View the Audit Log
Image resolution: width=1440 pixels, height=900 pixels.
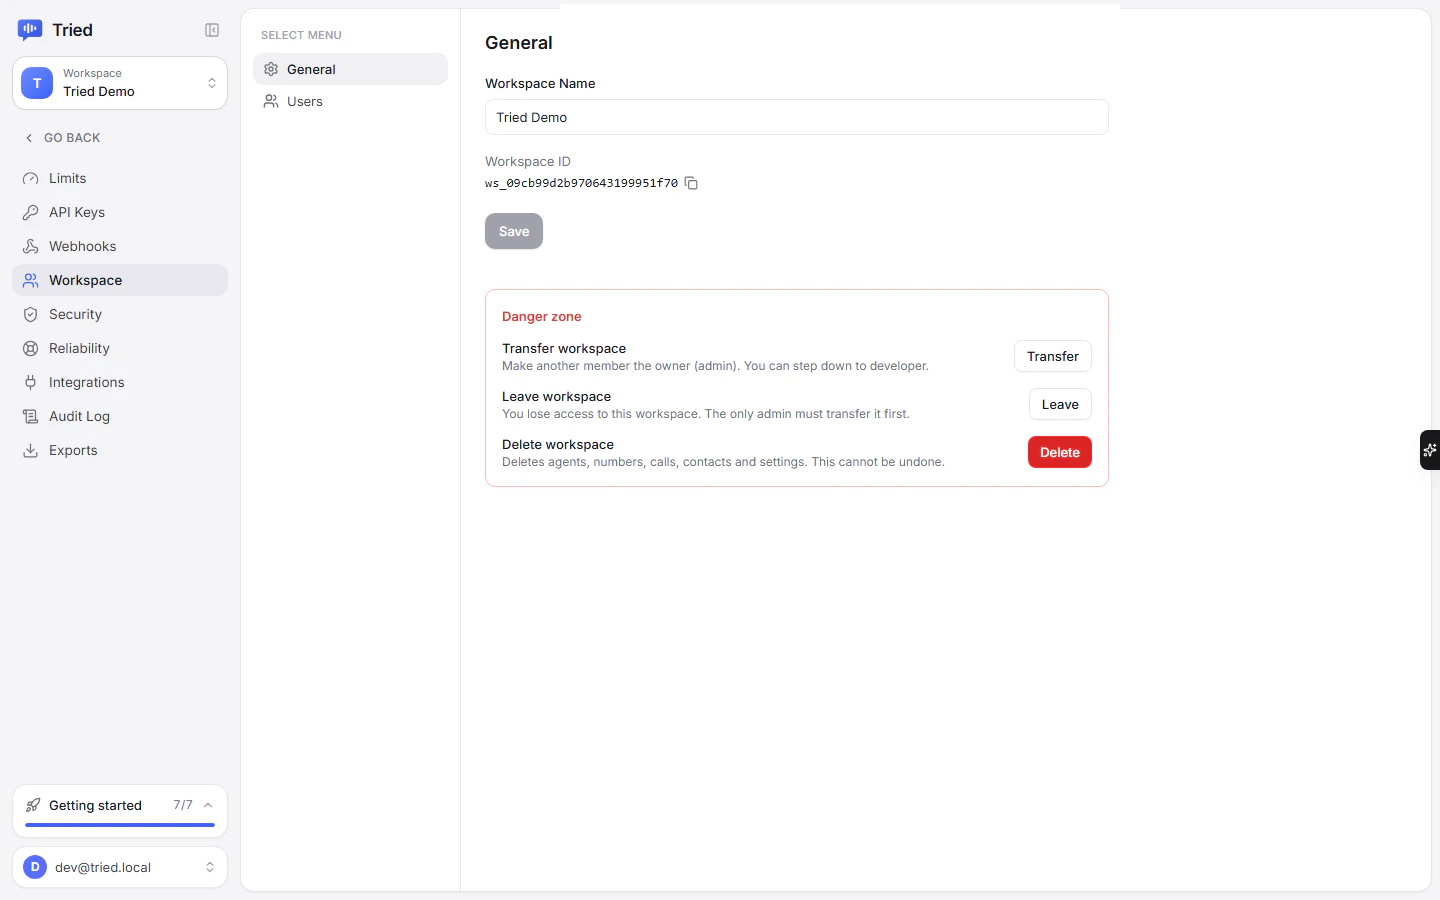[x=120, y=416]
